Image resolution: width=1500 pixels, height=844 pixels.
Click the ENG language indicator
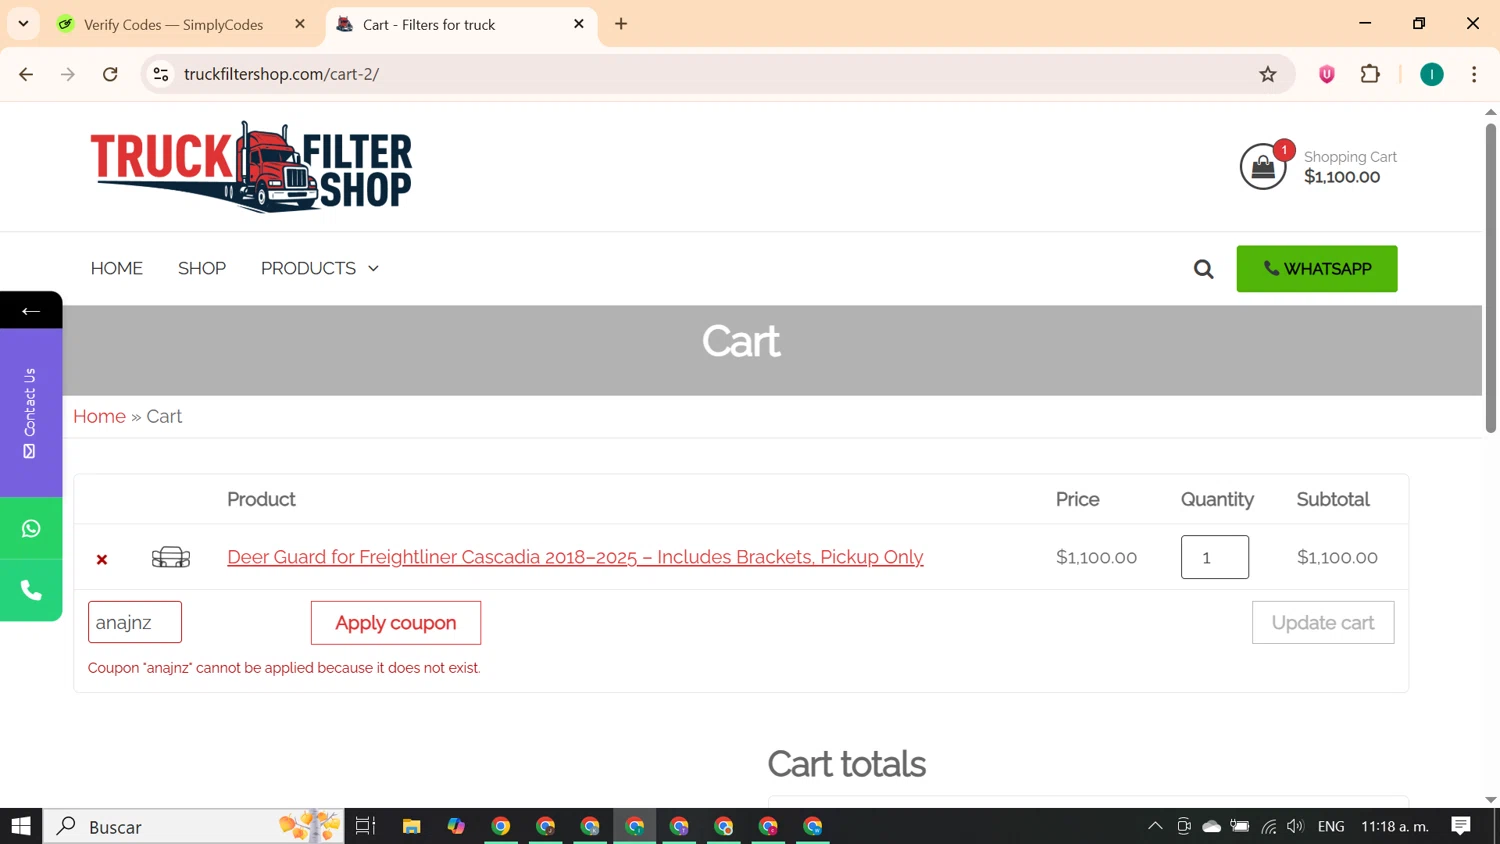(x=1331, y=826)
